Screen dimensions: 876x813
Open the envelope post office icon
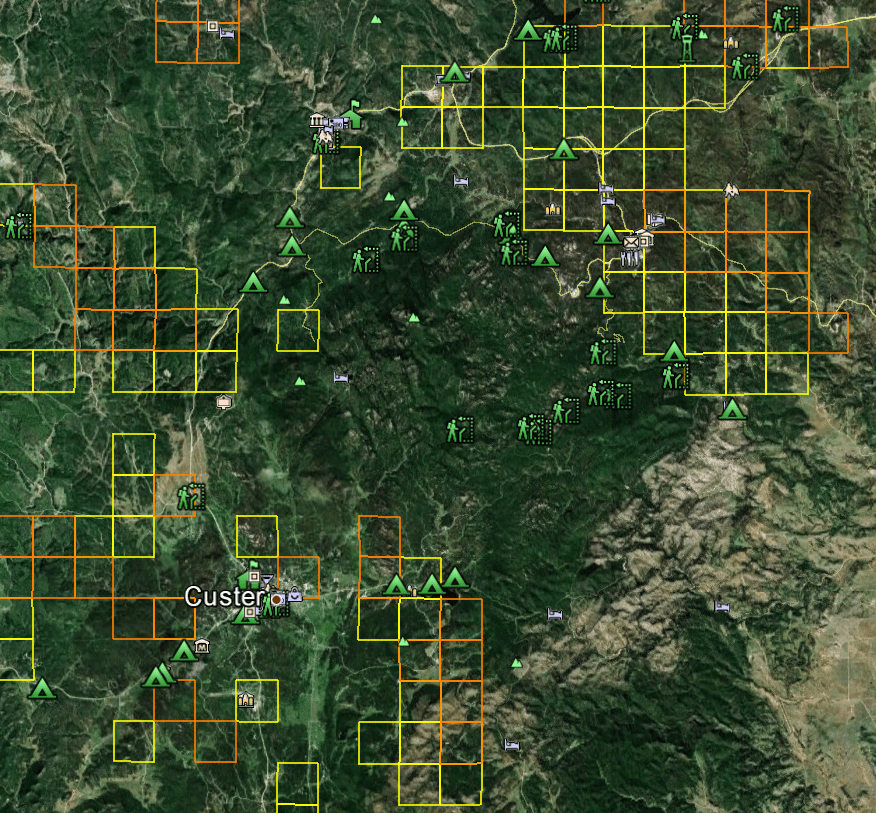tap(630, 242)
